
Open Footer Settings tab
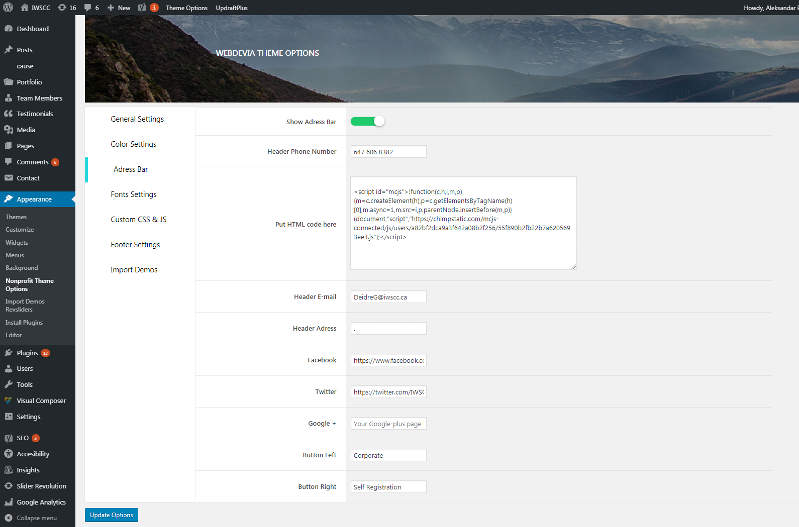[x=135, y=245]
